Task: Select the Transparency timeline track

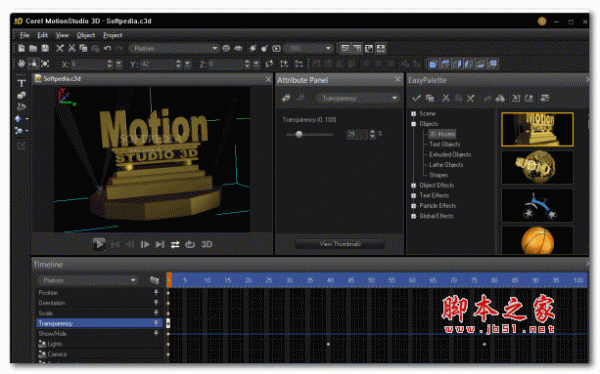Action: pos(99,323)
